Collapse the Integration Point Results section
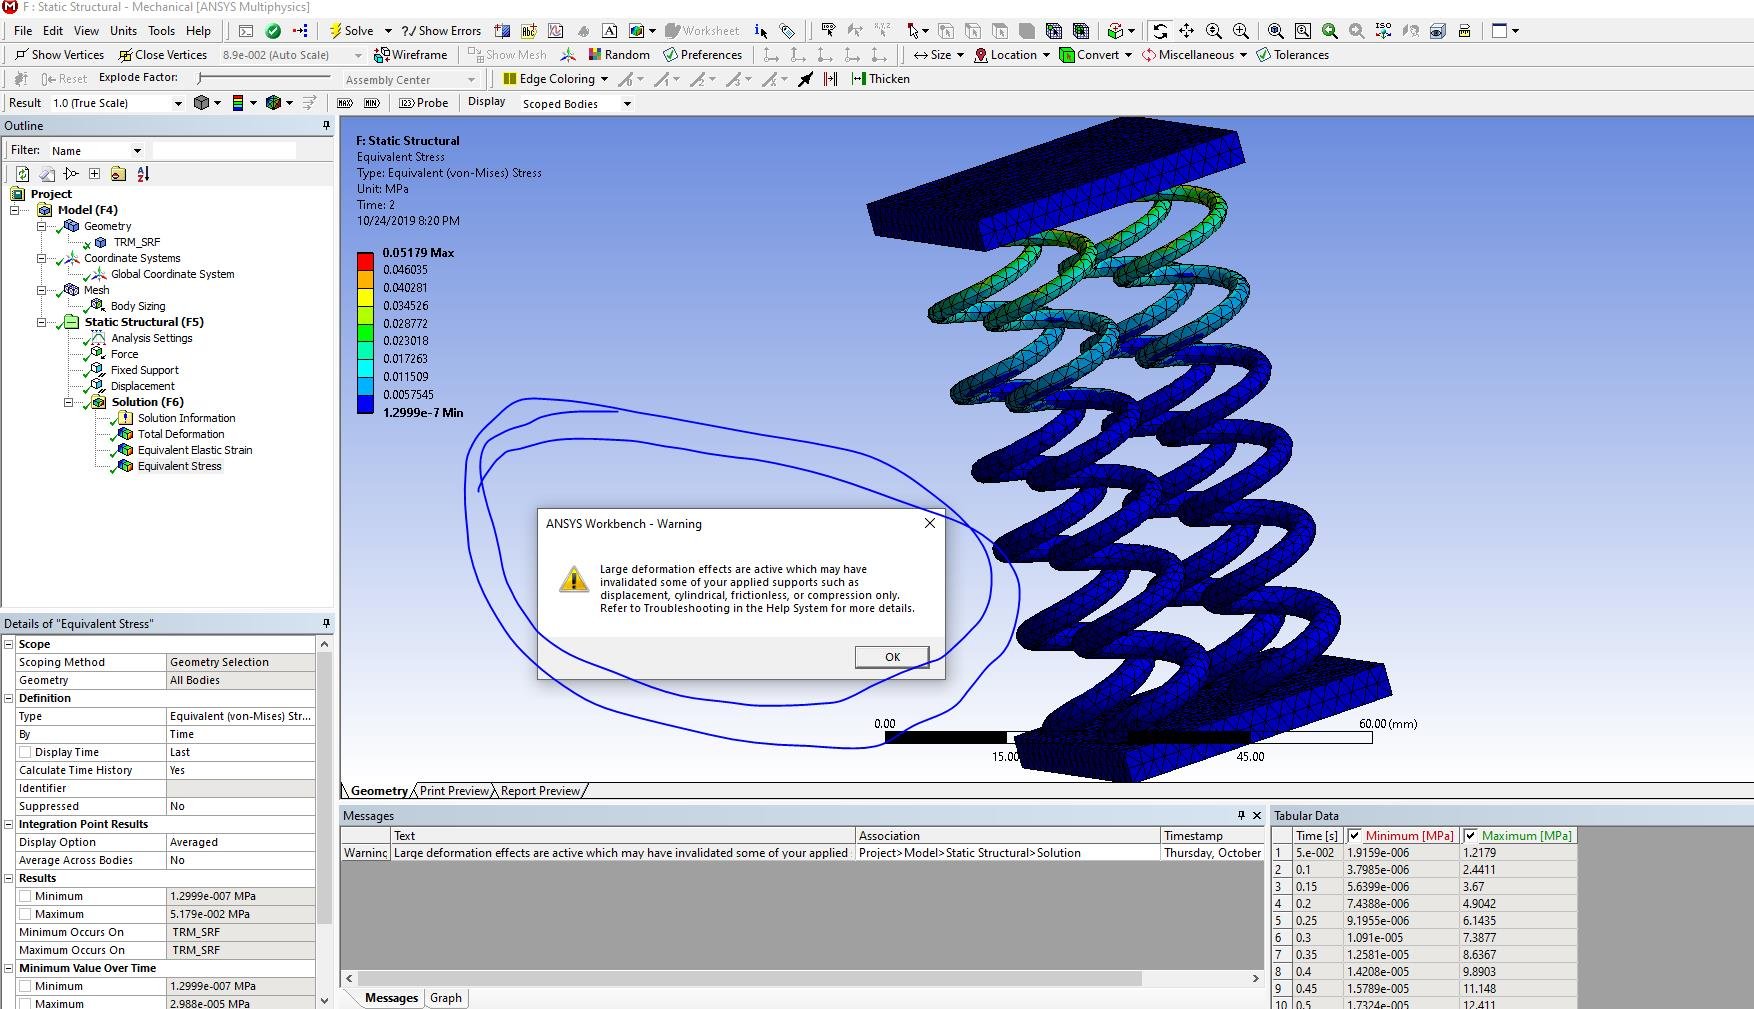This screenshot has width=1754, height=1009. [x=9, y=824]
